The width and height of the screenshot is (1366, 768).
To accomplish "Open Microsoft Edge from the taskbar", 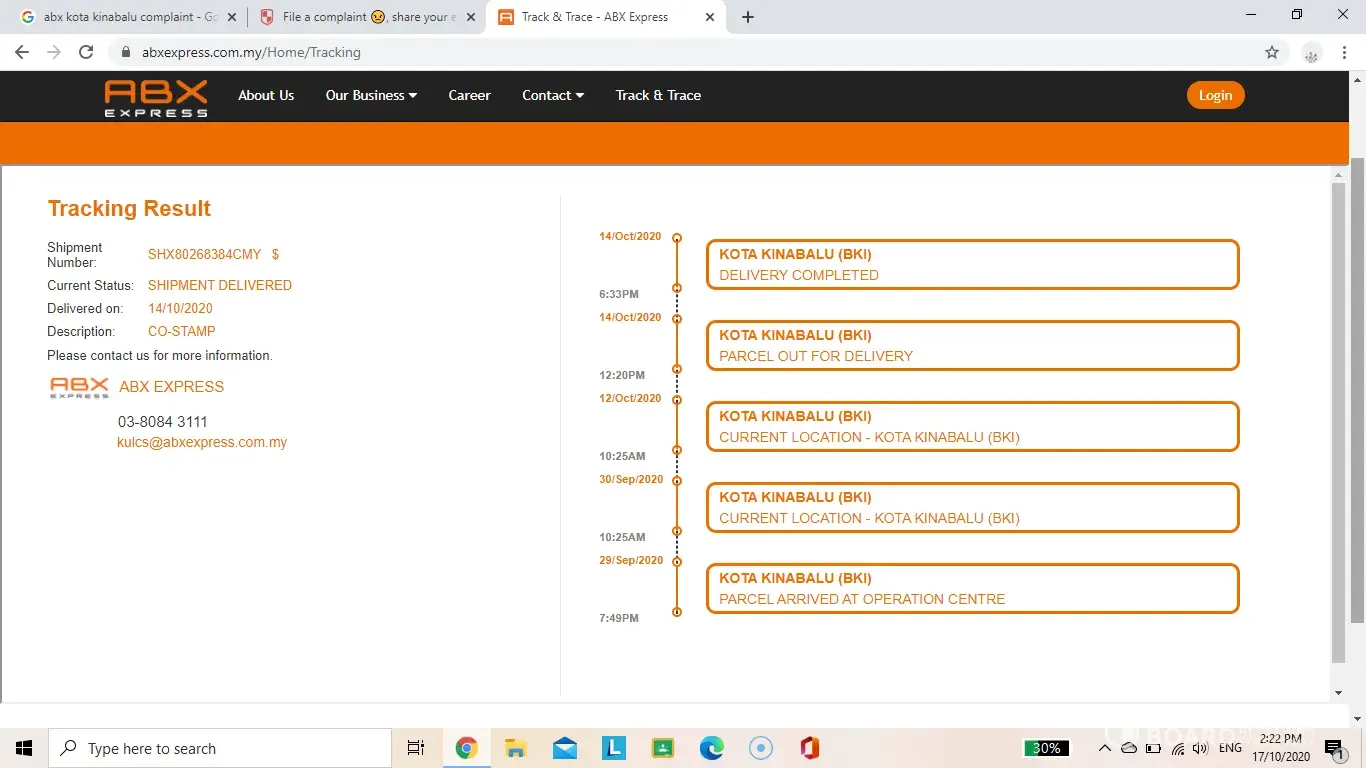I will click(x=711, y=748).
